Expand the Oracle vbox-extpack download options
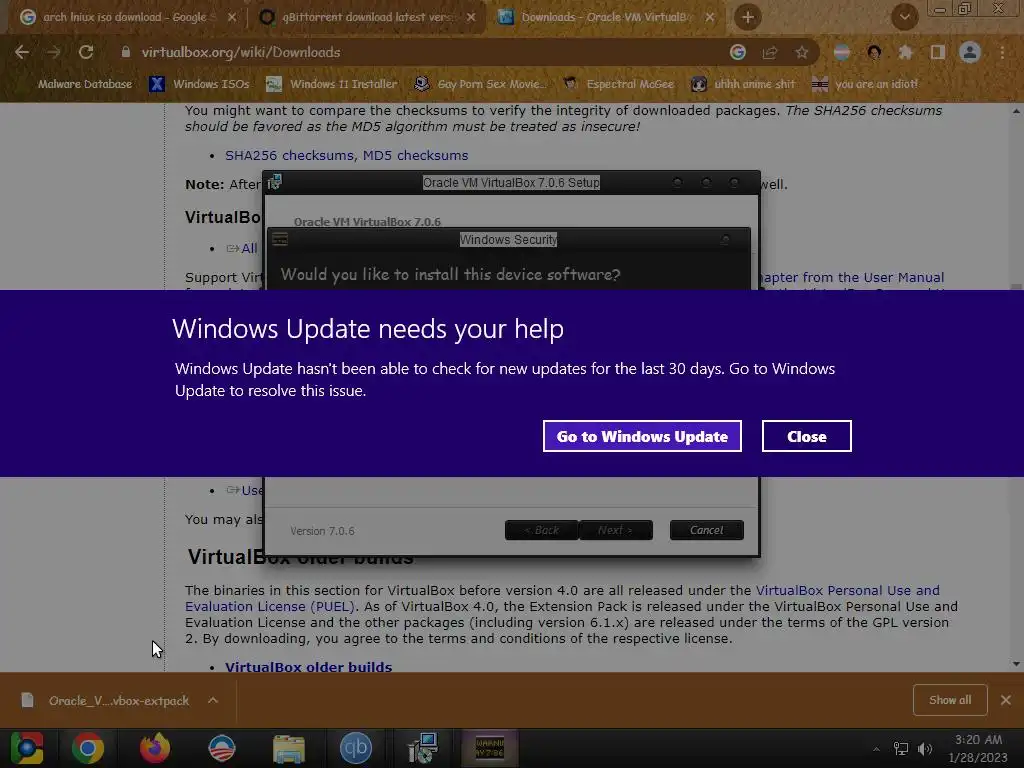Image resolution: width=1024 pixels, height=768 pixels. 213,700
